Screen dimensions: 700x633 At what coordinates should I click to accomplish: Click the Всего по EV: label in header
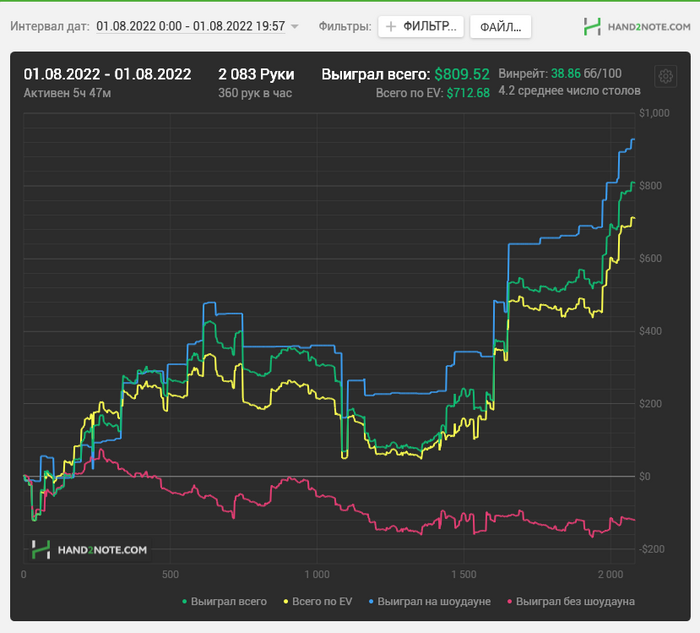point(409,93)
